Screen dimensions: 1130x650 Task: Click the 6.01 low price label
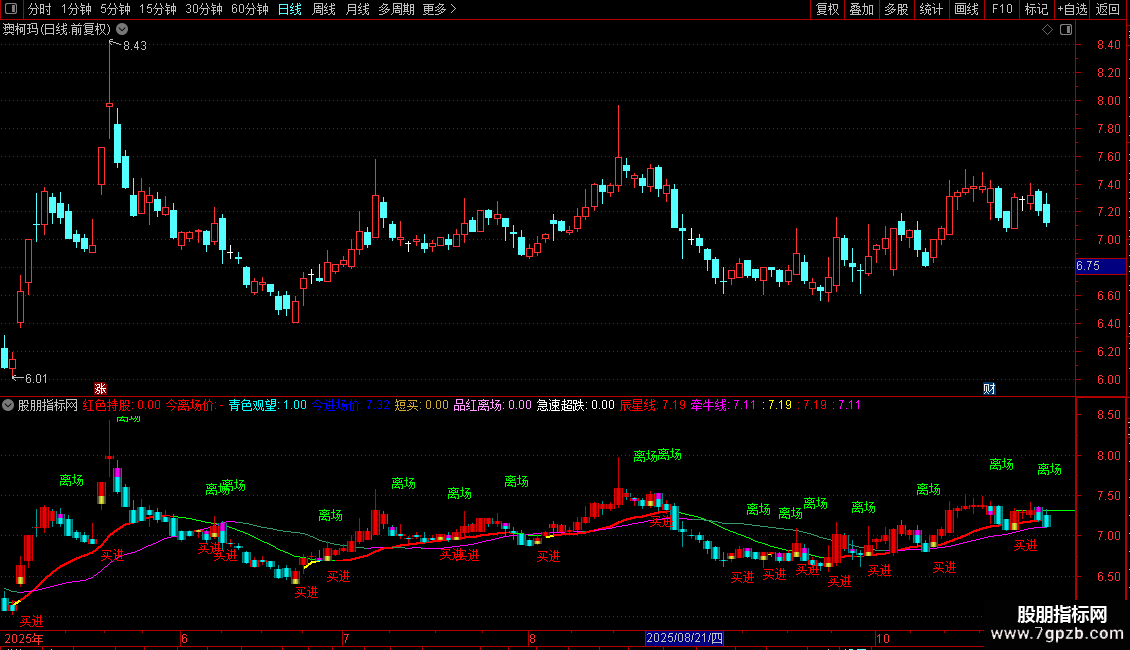pyautogui.click(x=36, y=378)
